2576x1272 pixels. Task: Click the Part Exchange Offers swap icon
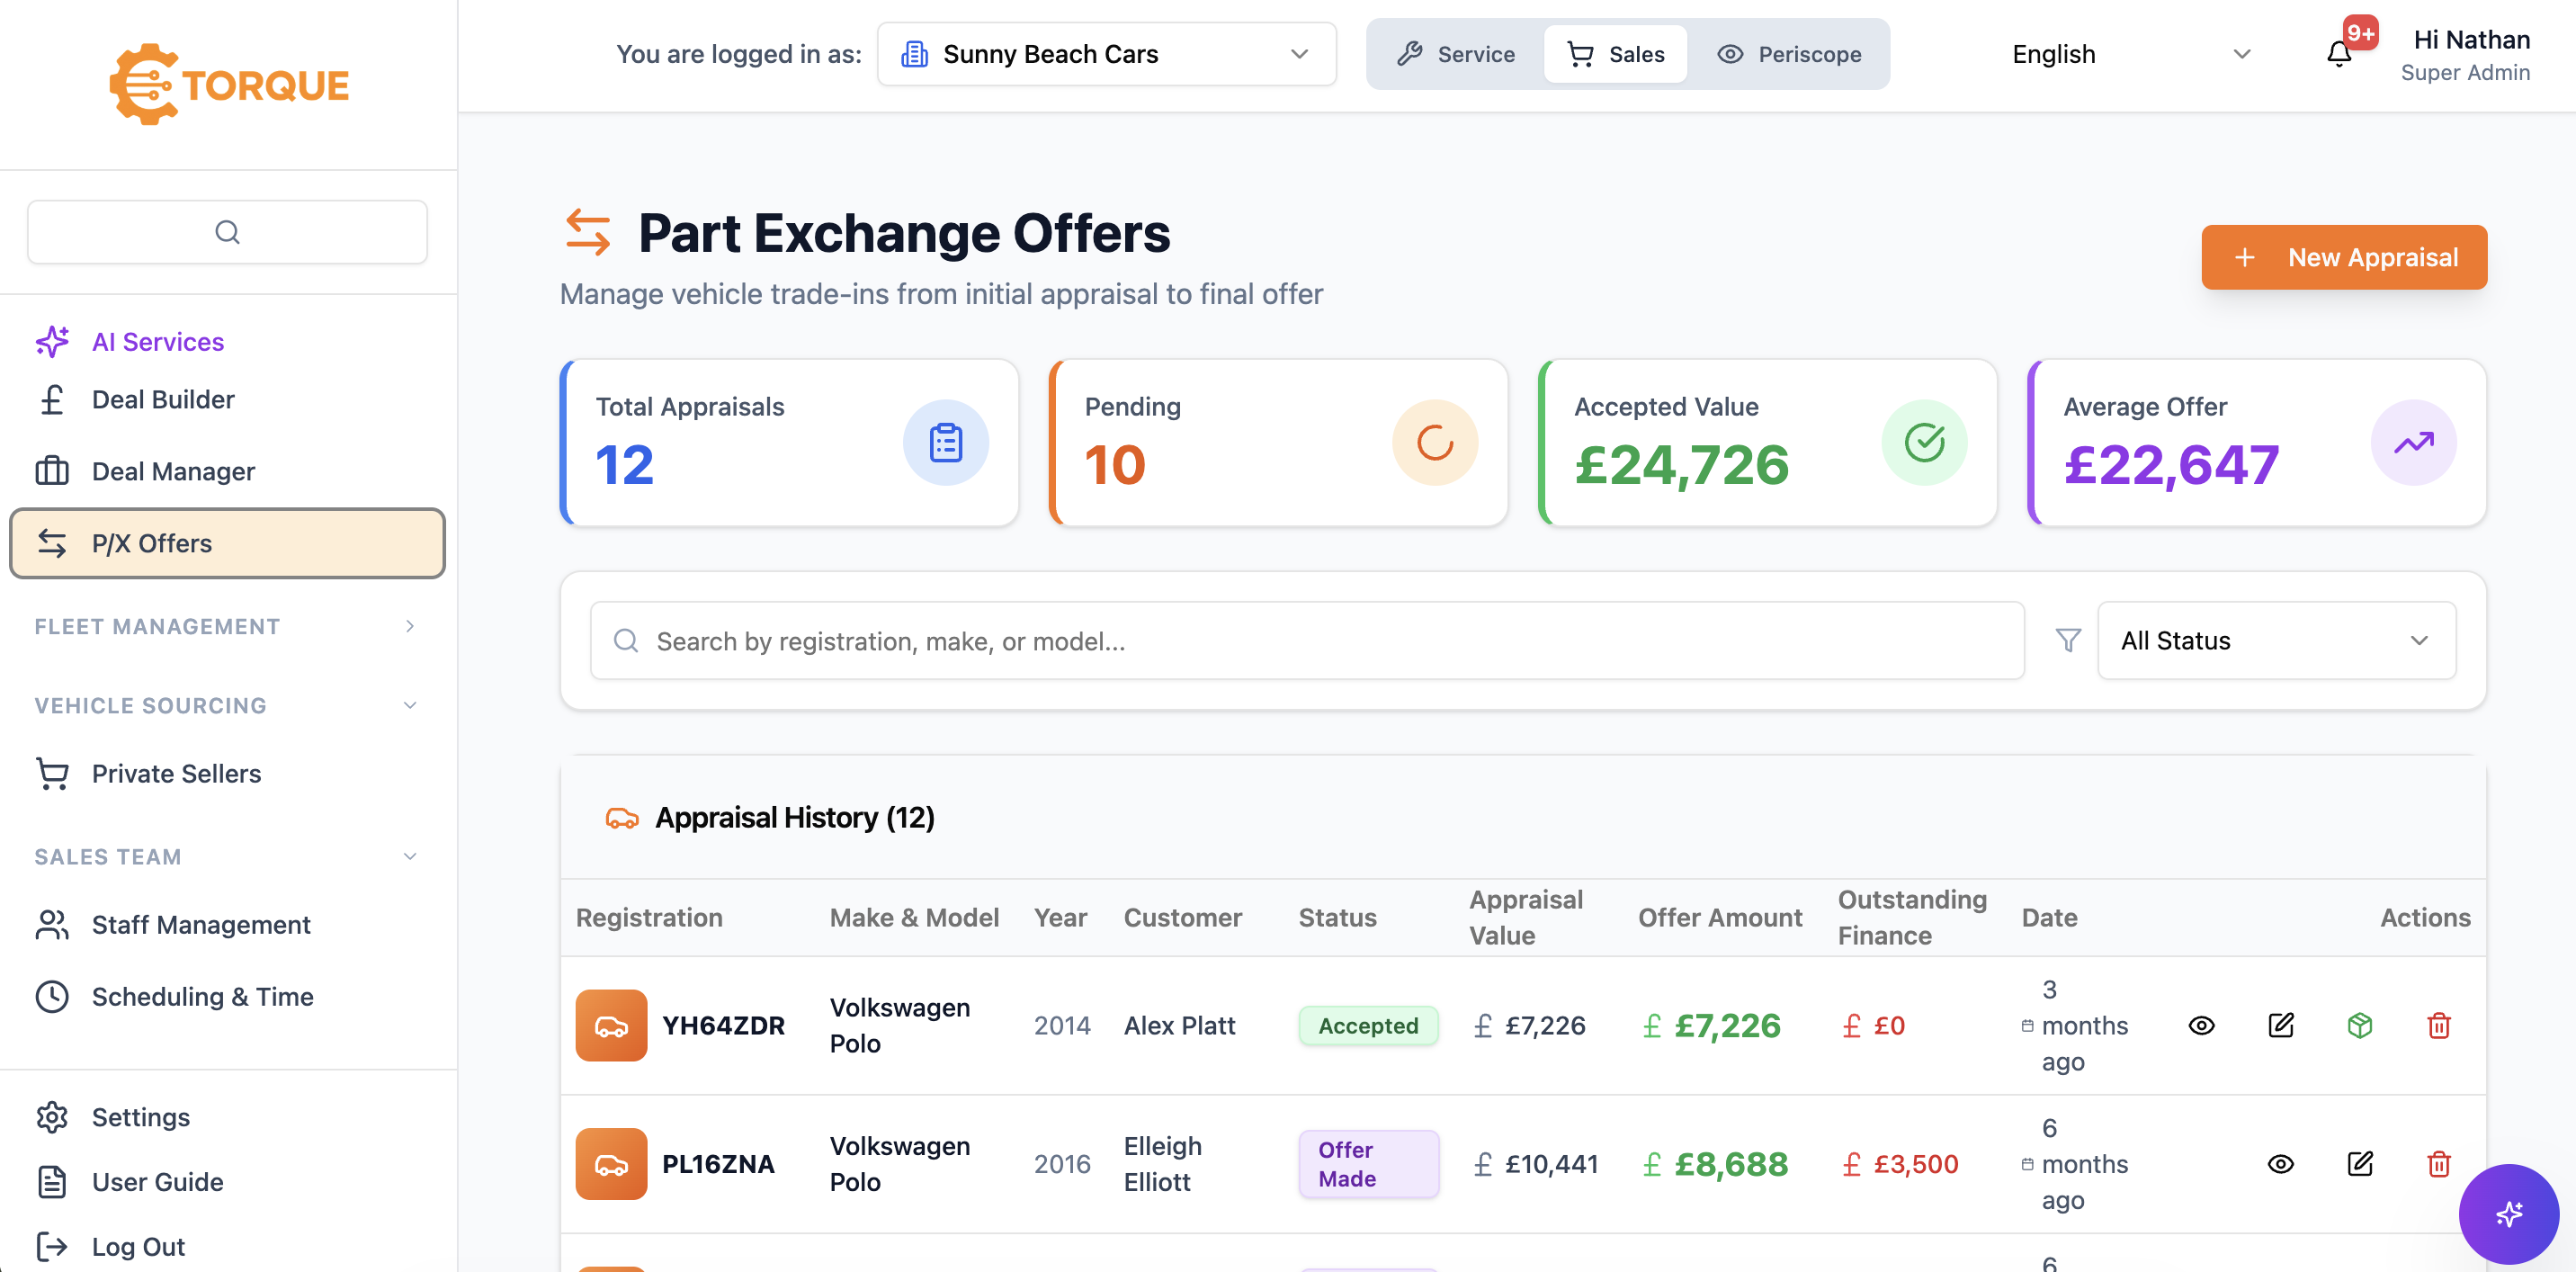(x=587, y=232)
